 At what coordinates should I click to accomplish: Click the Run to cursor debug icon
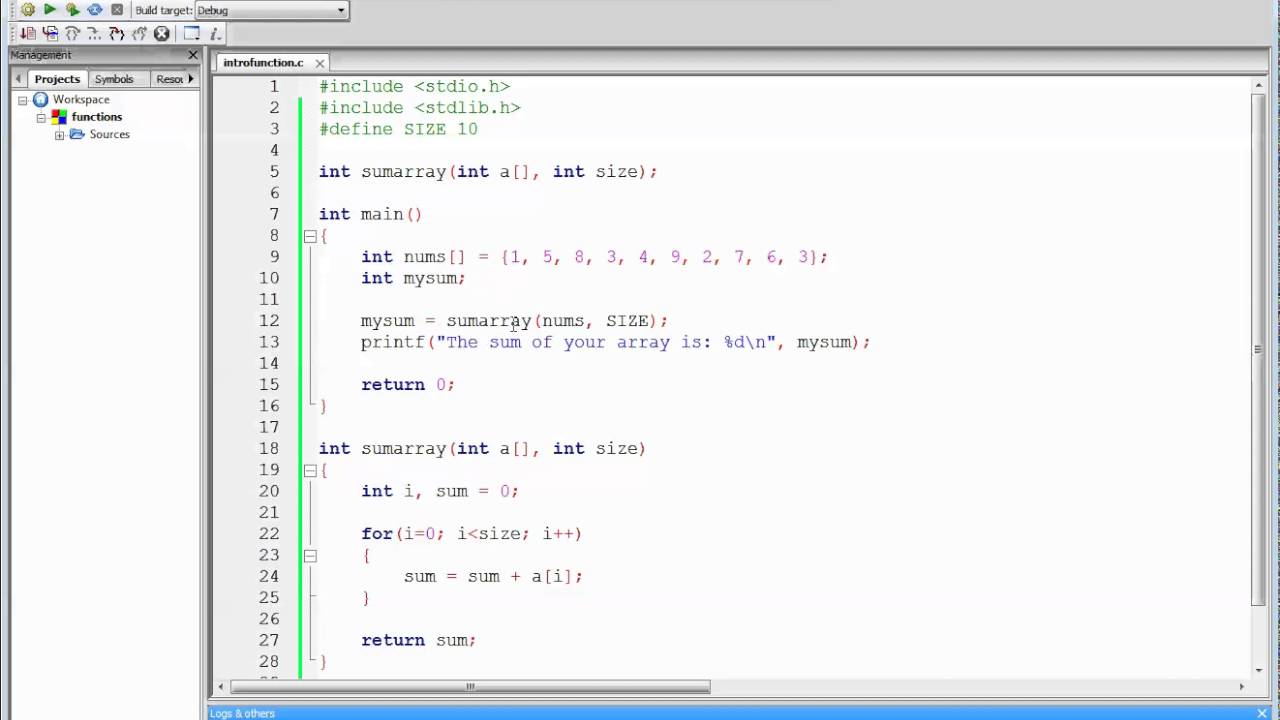point(28,33)
